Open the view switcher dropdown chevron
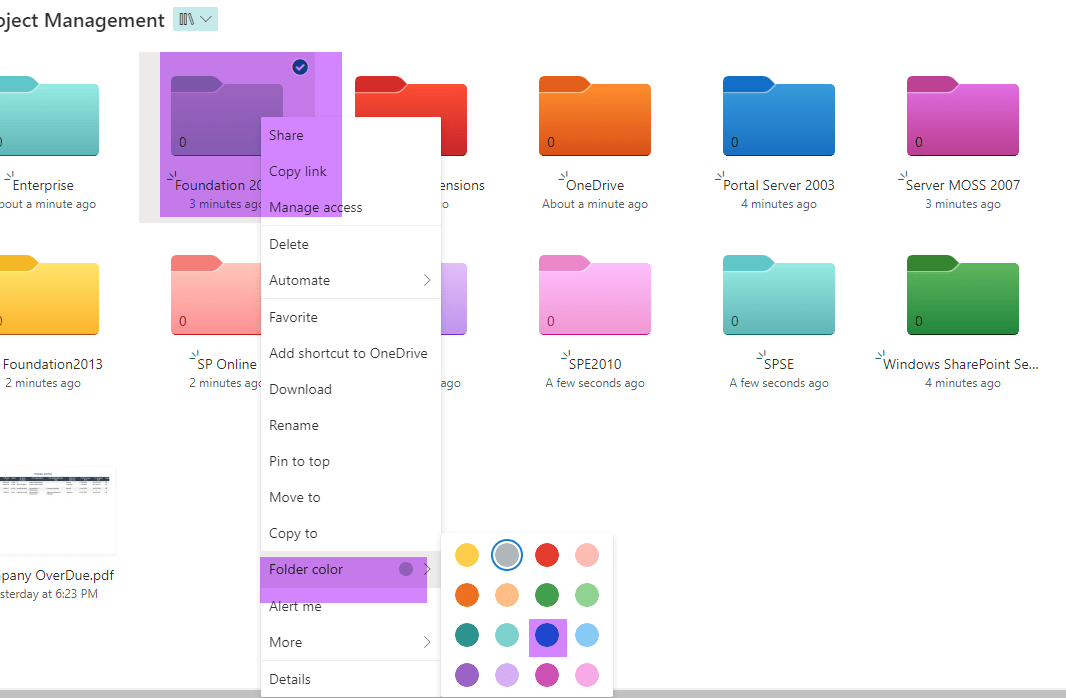This screenshot has width=1066, height=698. pos(206,20)
